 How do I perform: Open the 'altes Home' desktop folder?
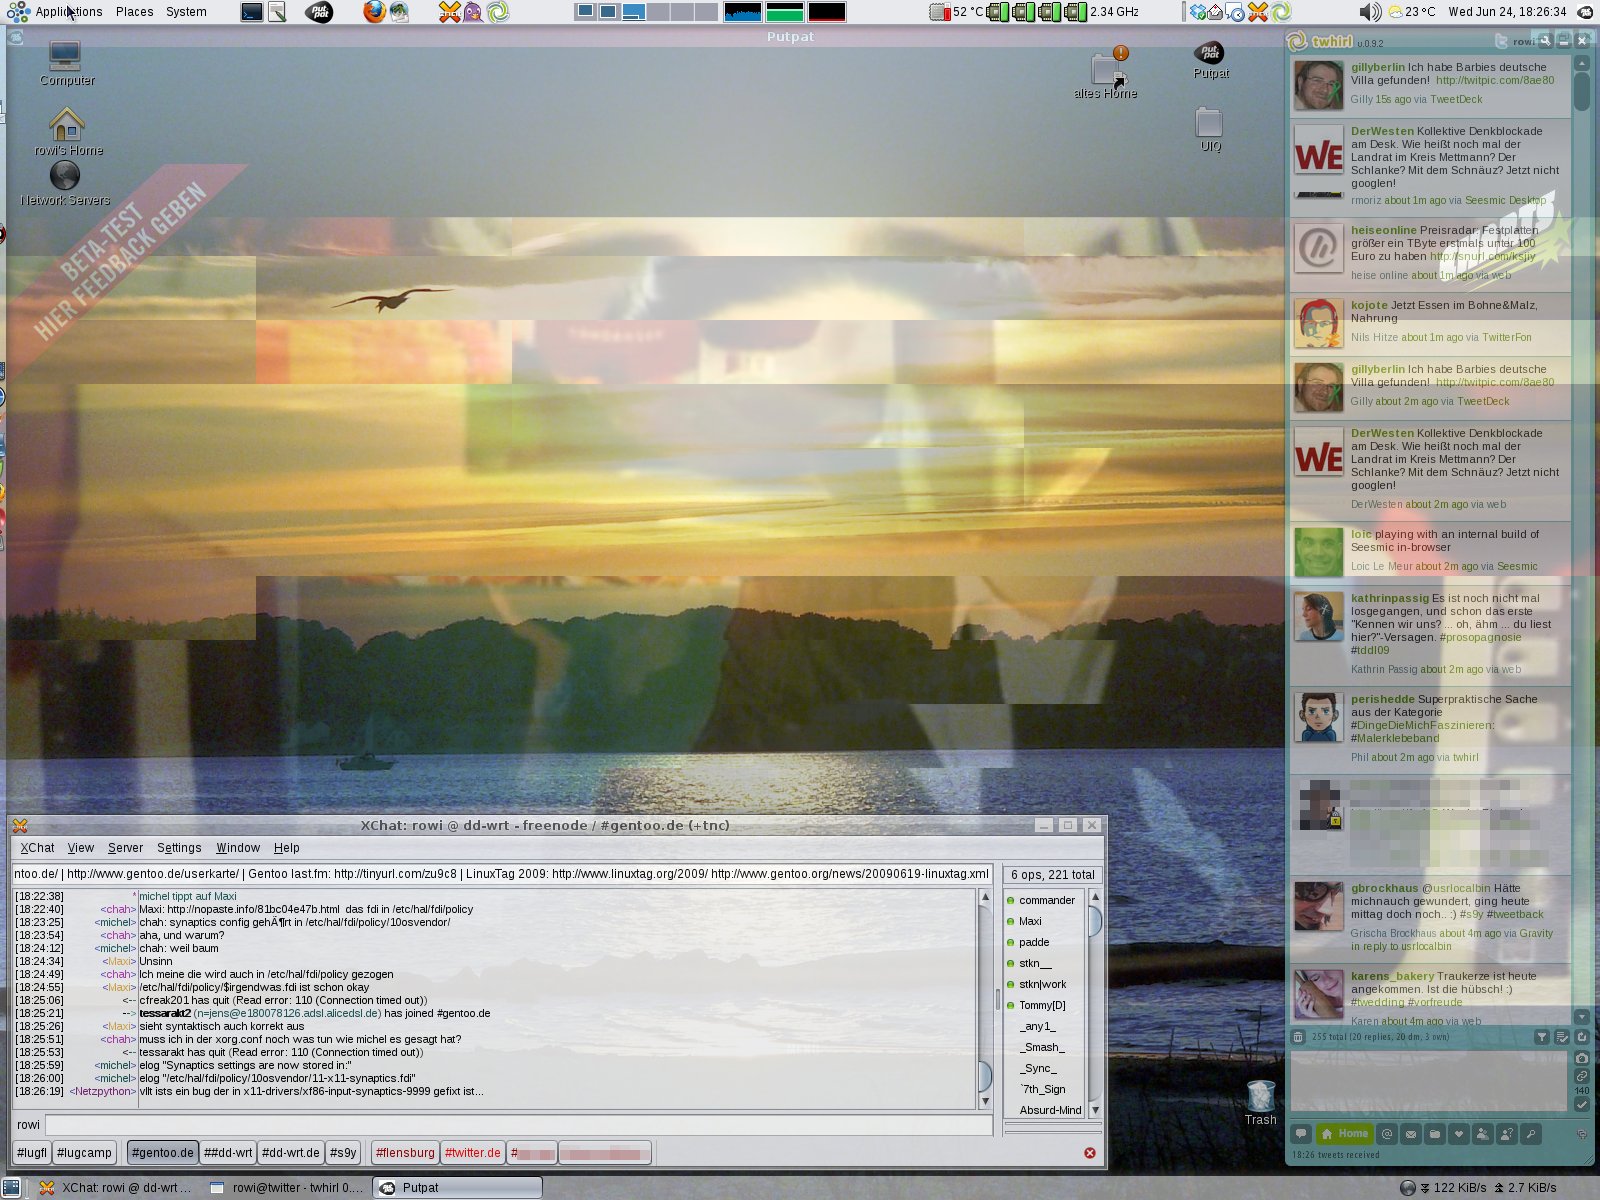pyautogui.click(x=1106, y=73)
